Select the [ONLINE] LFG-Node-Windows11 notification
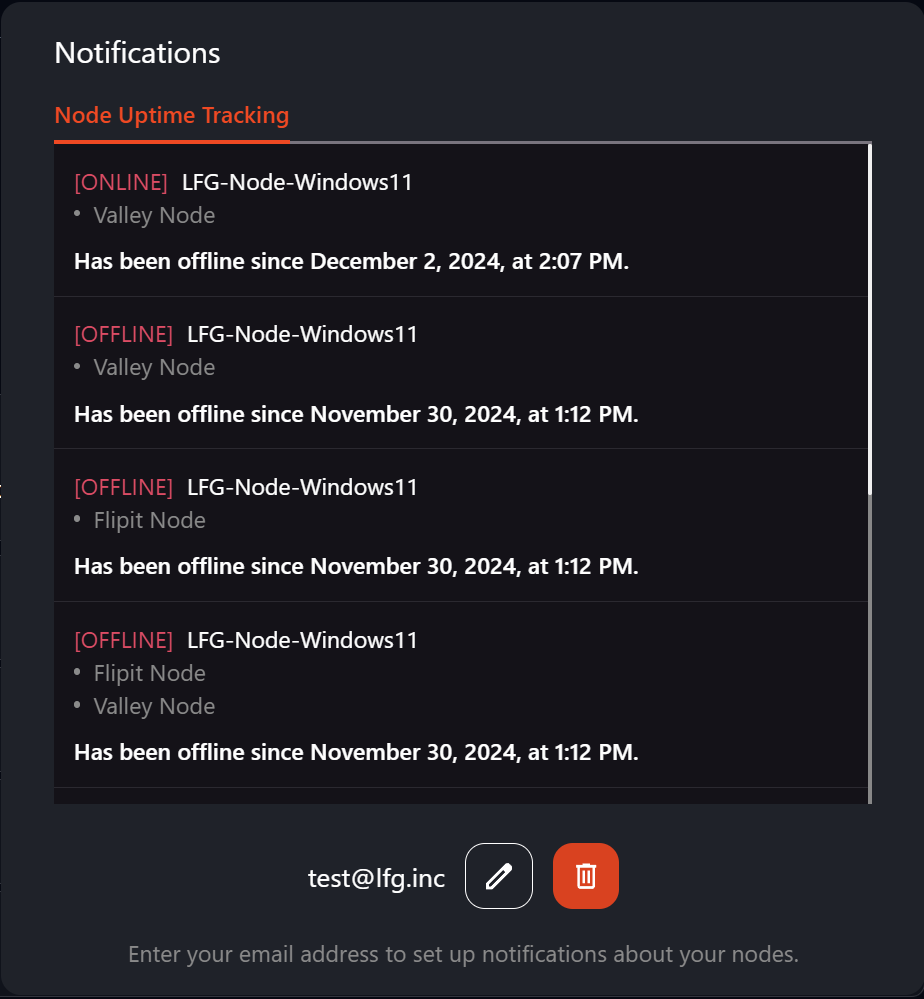The image size is (924, 999). [461, 220]
